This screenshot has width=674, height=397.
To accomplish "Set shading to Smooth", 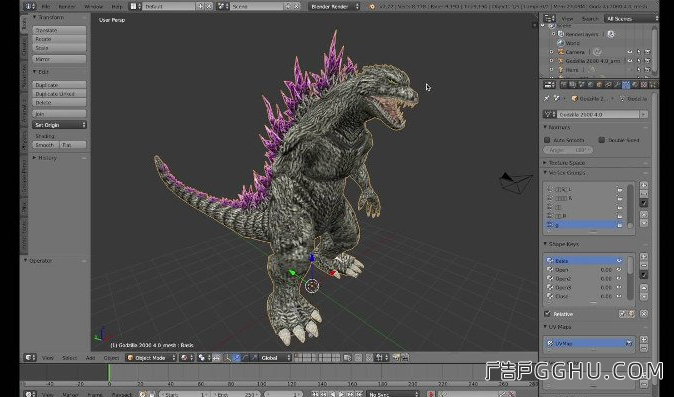I will (45, 145).
